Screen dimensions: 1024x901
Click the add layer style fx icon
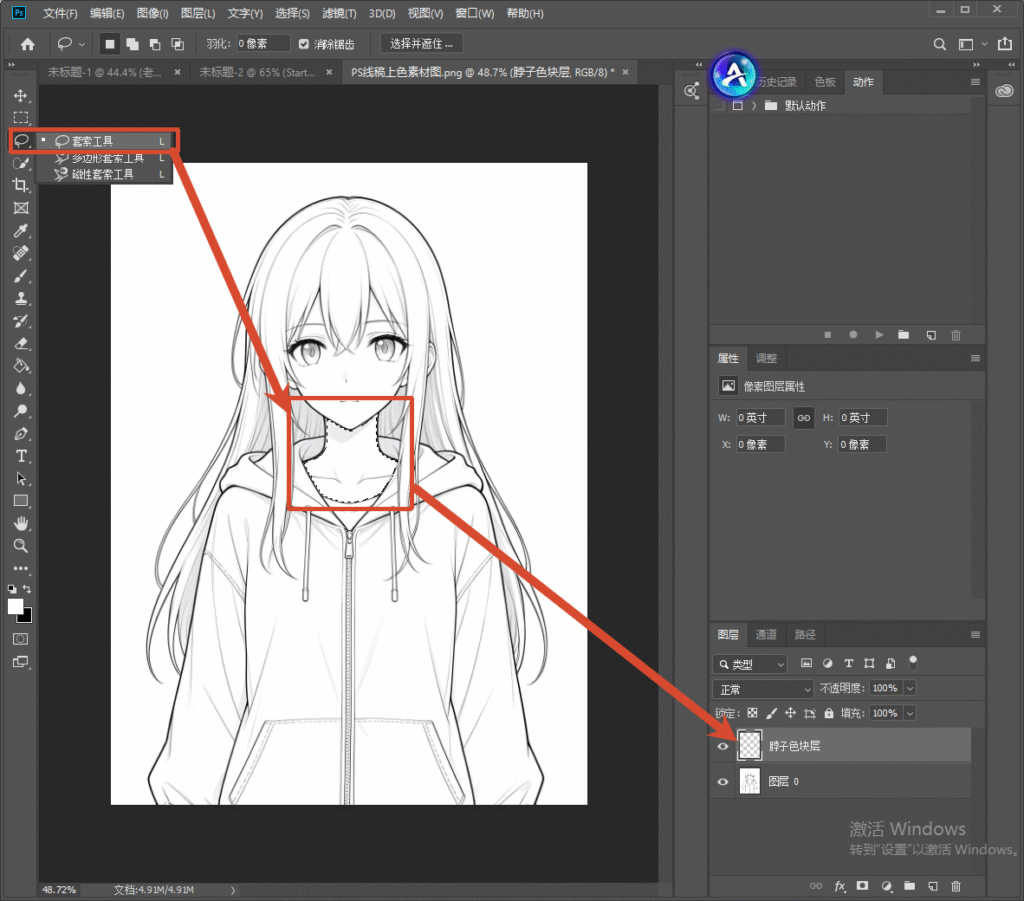840,886
